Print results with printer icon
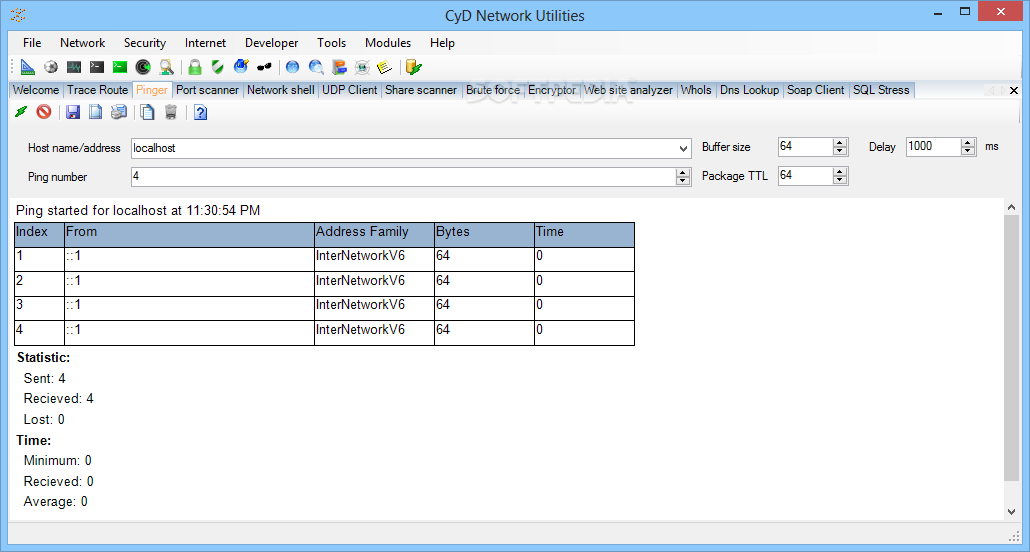The width and height of the screenshot is (1030, 552). (119, 112)
